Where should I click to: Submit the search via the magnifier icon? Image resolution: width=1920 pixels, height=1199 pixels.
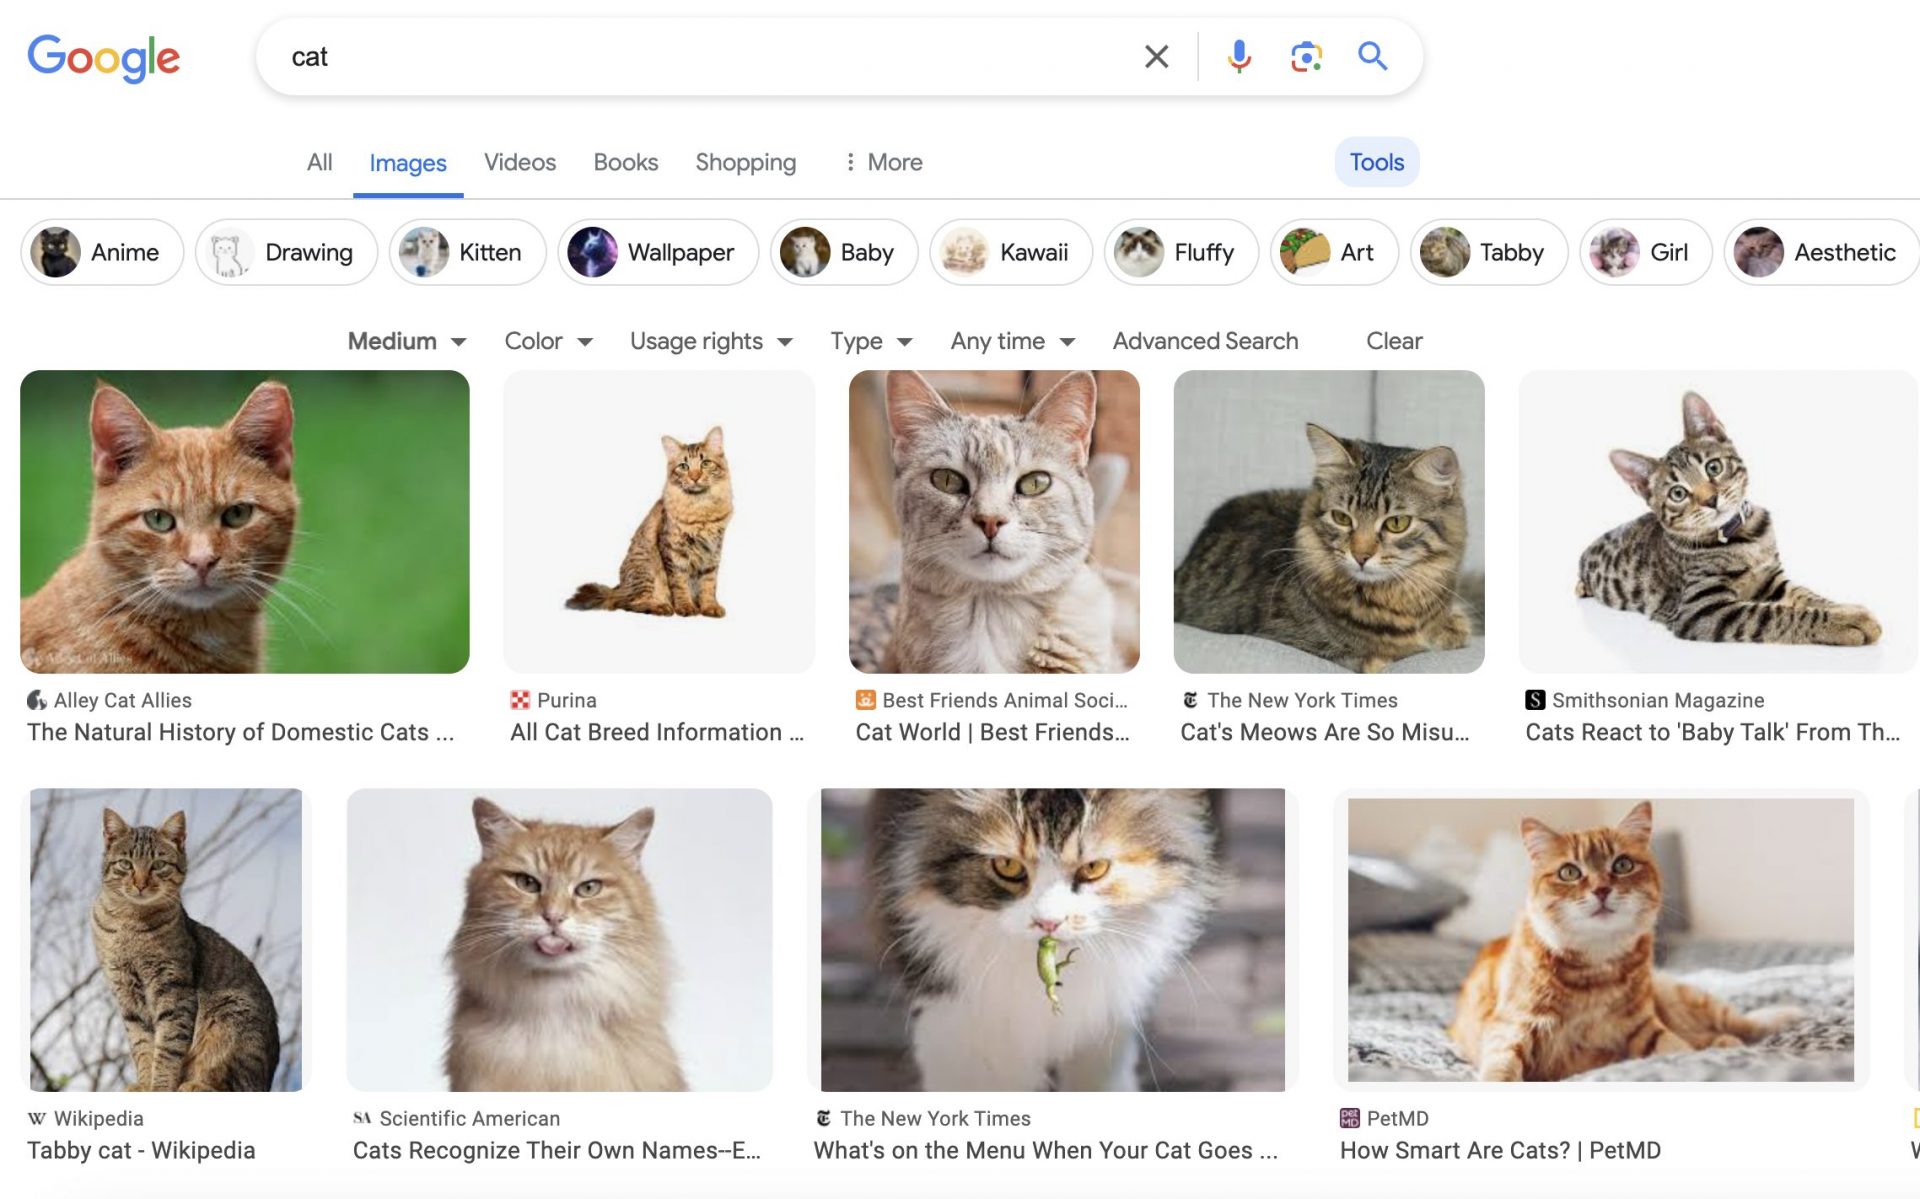1372,56
